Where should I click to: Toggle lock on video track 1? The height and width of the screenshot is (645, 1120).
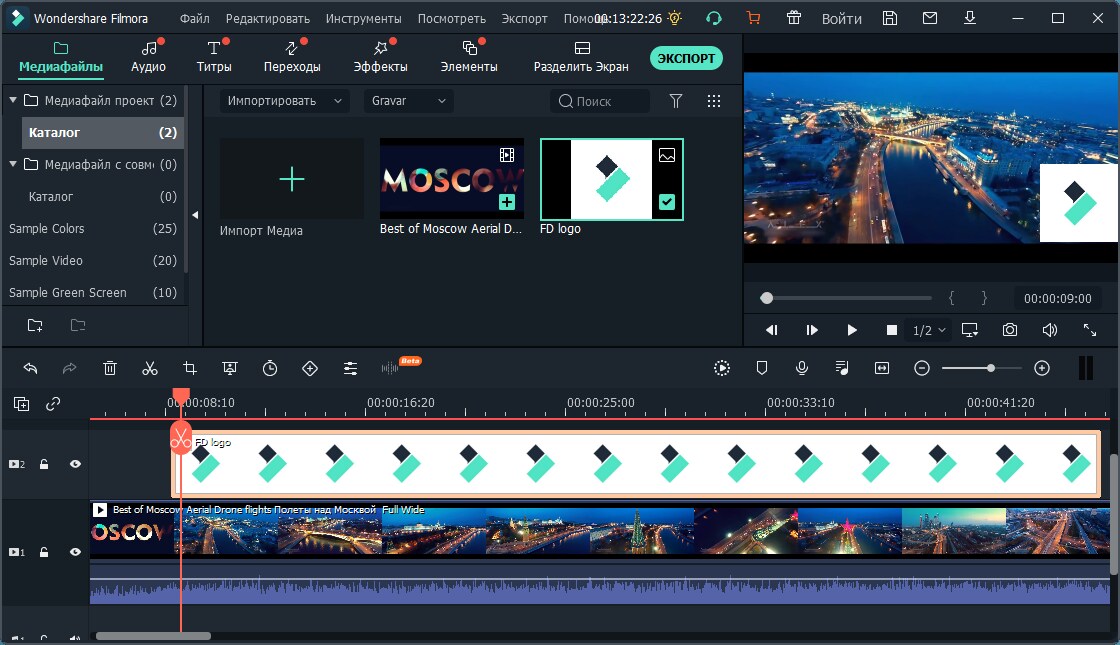[44, 551]
